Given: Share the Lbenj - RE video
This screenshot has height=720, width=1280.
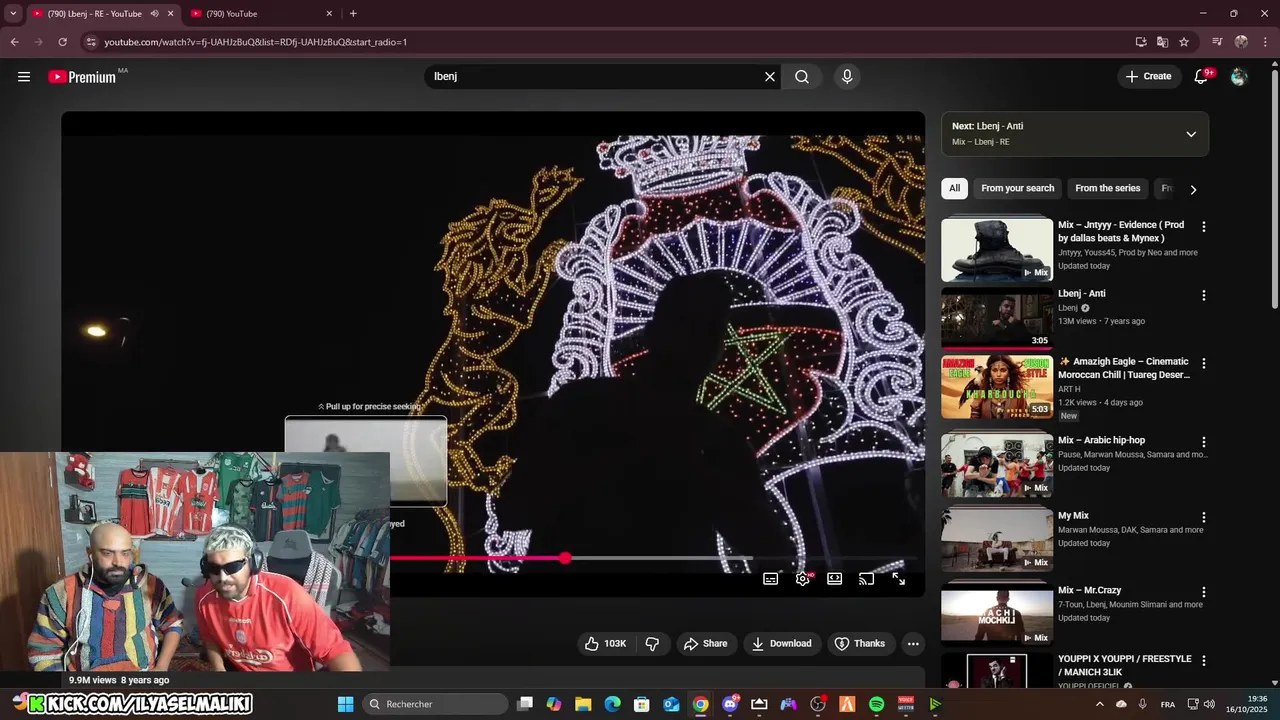Looking at the screenshot, I should pos(706,643).
